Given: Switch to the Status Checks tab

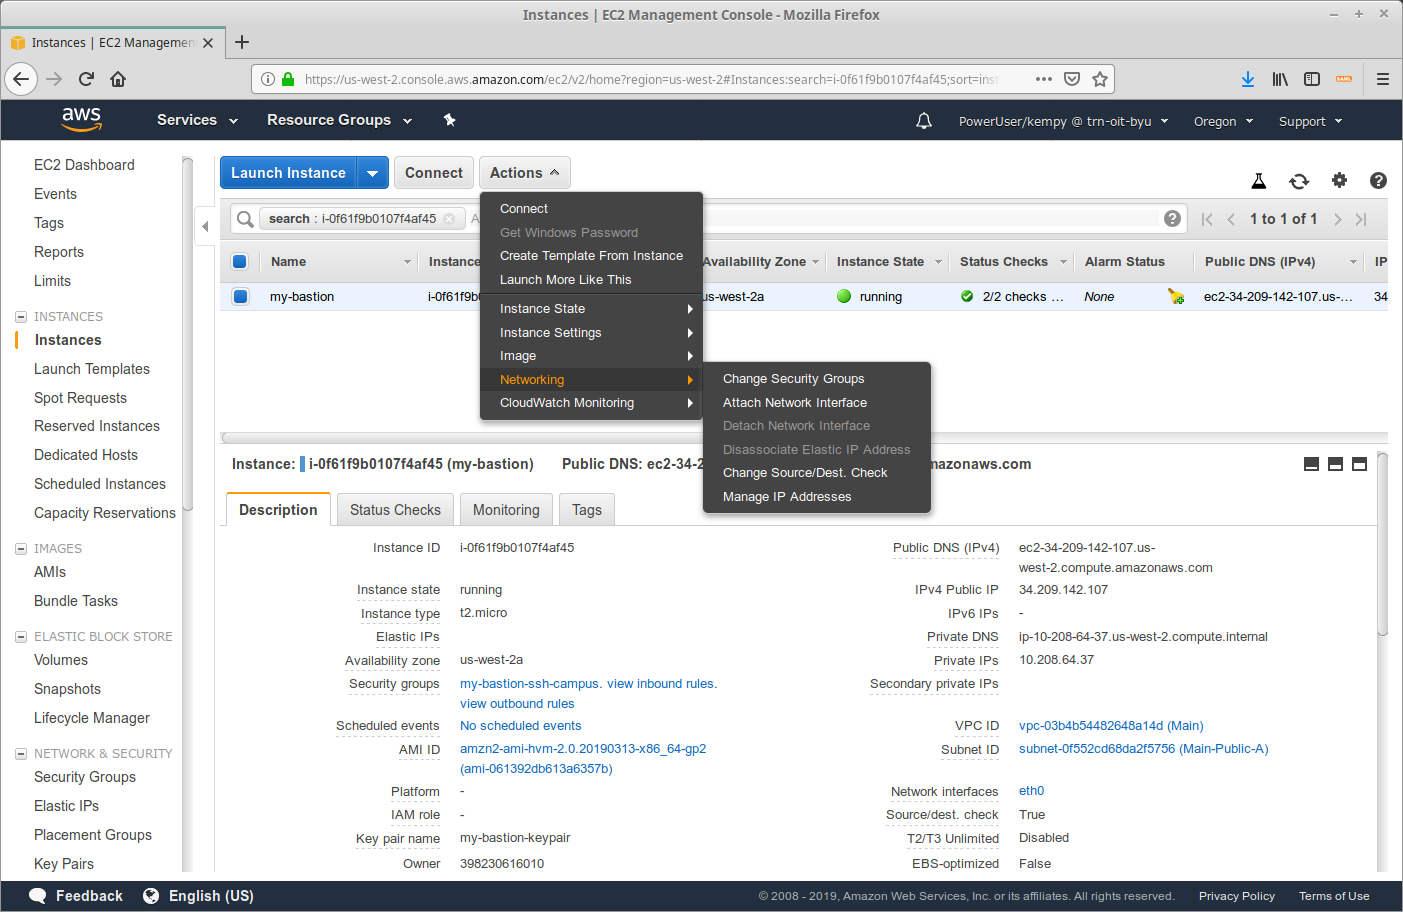Looking at the screenshot, I should (395, 510).
